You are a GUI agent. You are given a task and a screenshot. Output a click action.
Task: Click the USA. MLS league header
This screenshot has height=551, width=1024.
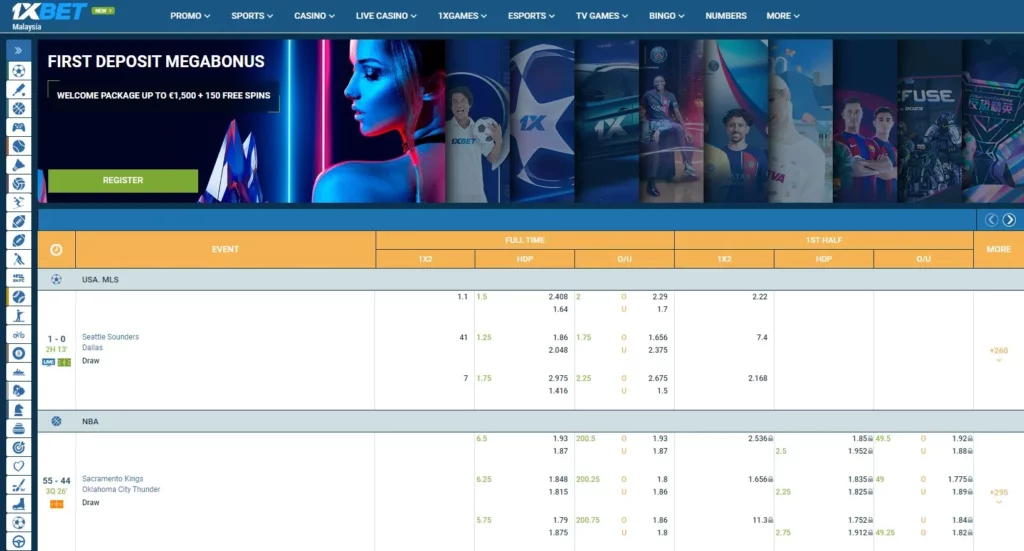531,279
